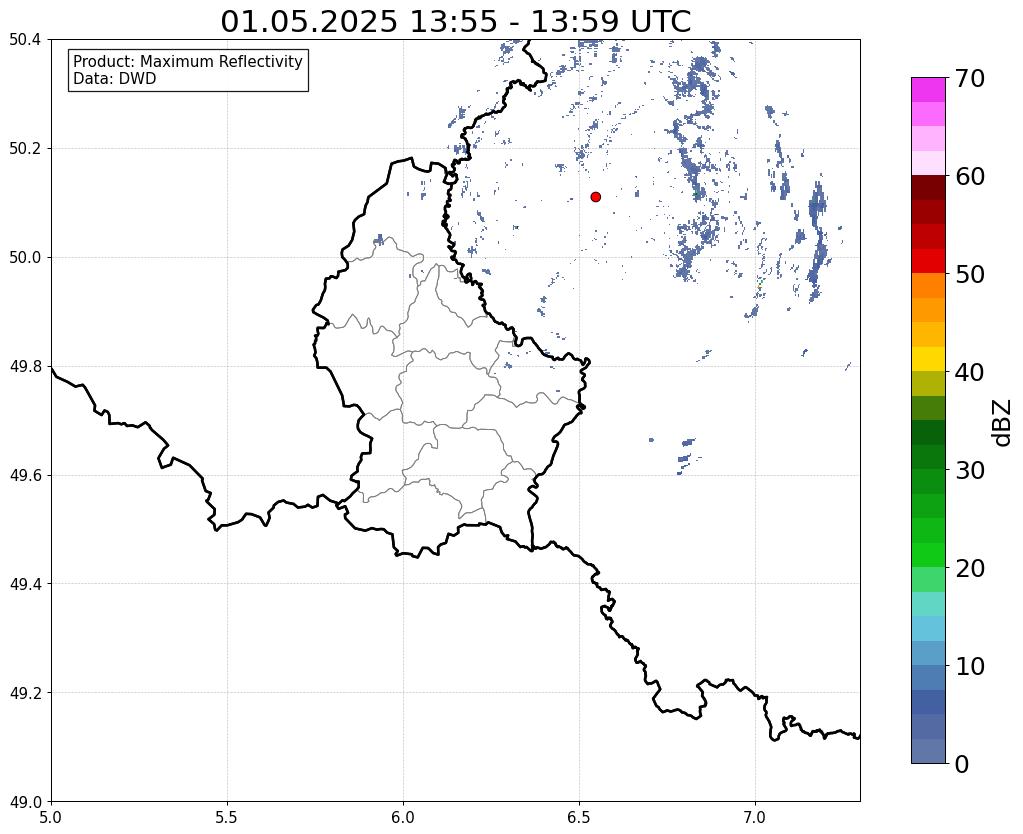1023x834 pixels.
Task: Click the colorbar tick label 0
Action: click(962, 764)
